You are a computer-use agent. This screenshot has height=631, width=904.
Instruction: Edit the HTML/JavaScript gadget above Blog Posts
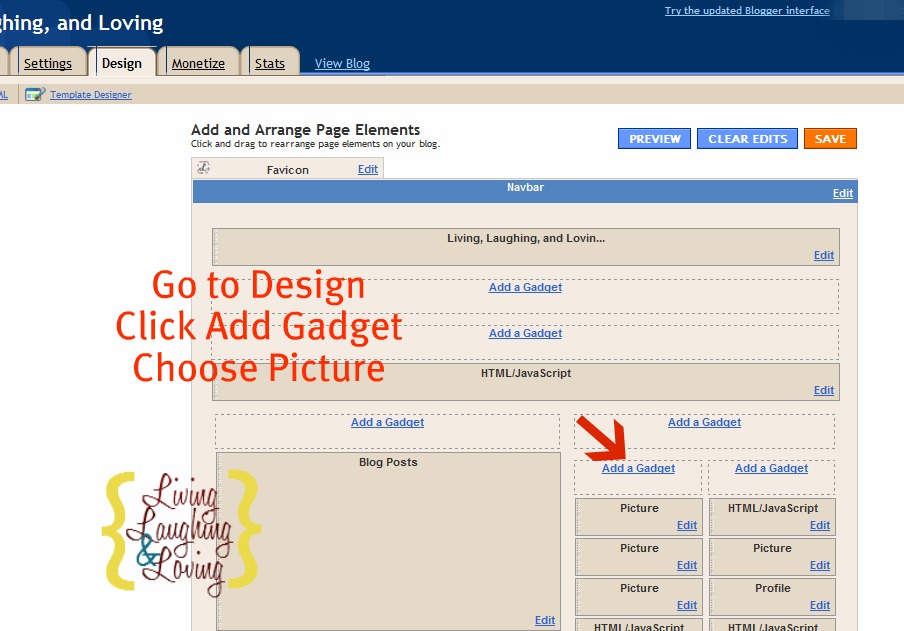pos(823,390)
